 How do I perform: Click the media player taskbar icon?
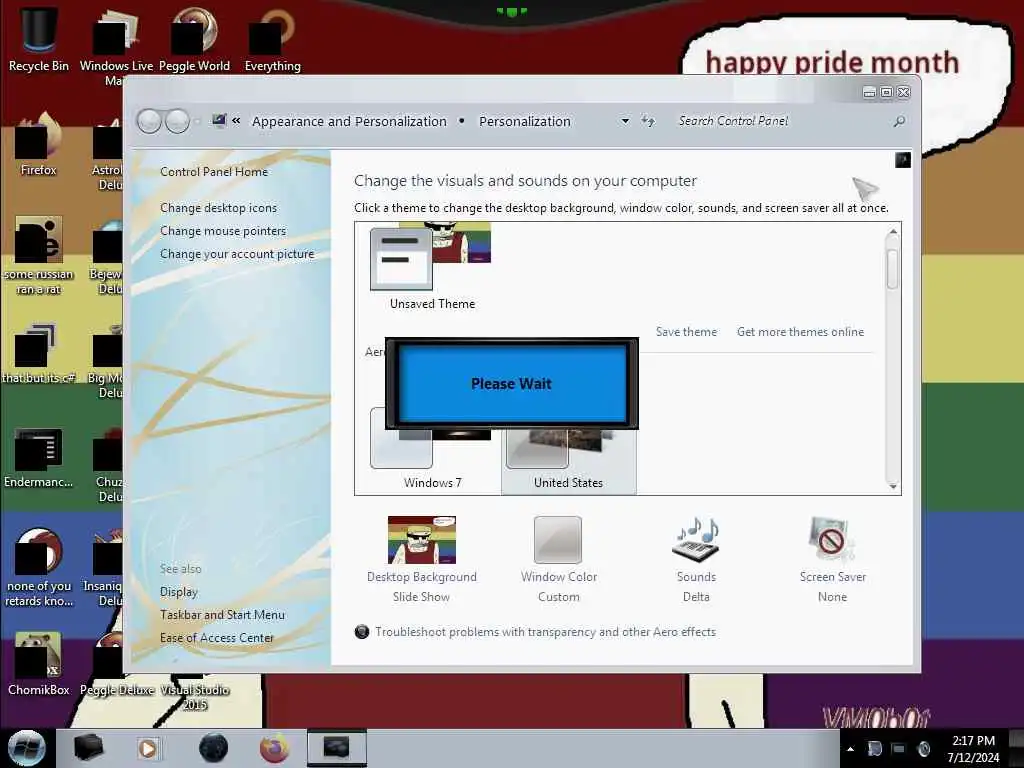(x=148, y=748)
